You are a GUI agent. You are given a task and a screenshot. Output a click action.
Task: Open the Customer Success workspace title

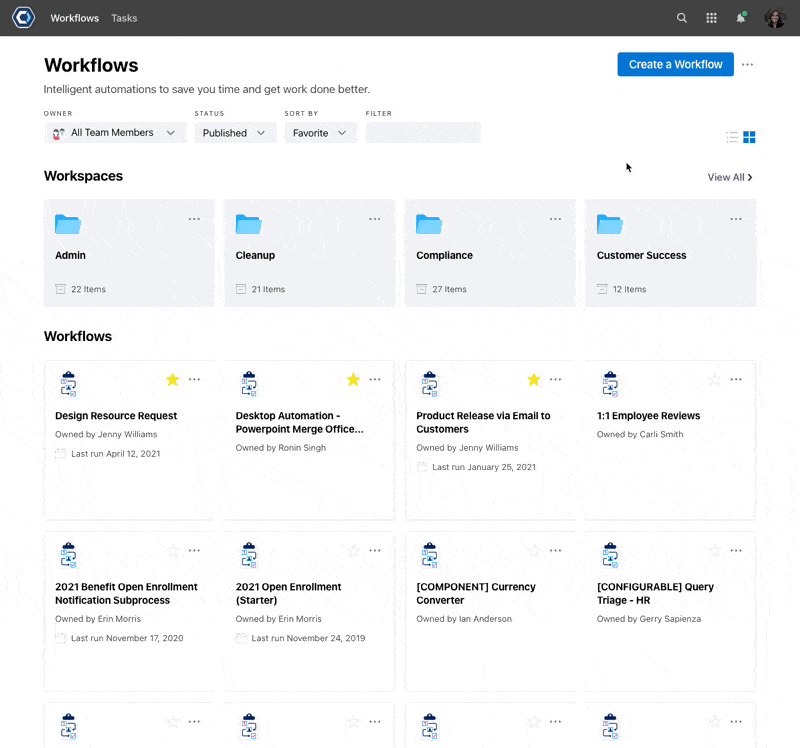click(x=641, y=255)
